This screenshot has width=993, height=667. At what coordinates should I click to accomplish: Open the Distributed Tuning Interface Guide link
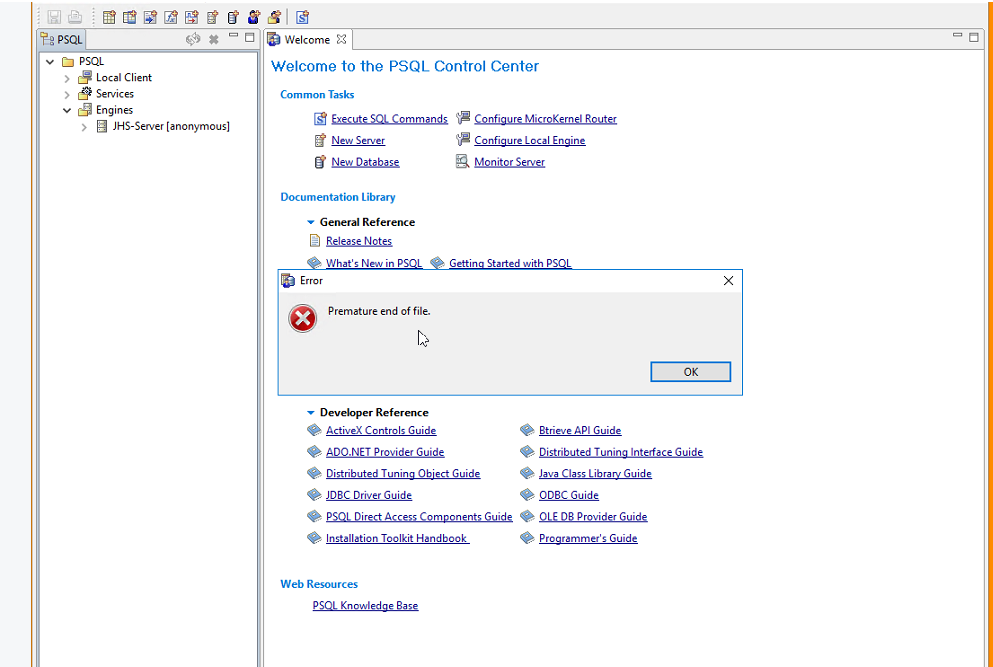tap(621, 452)
